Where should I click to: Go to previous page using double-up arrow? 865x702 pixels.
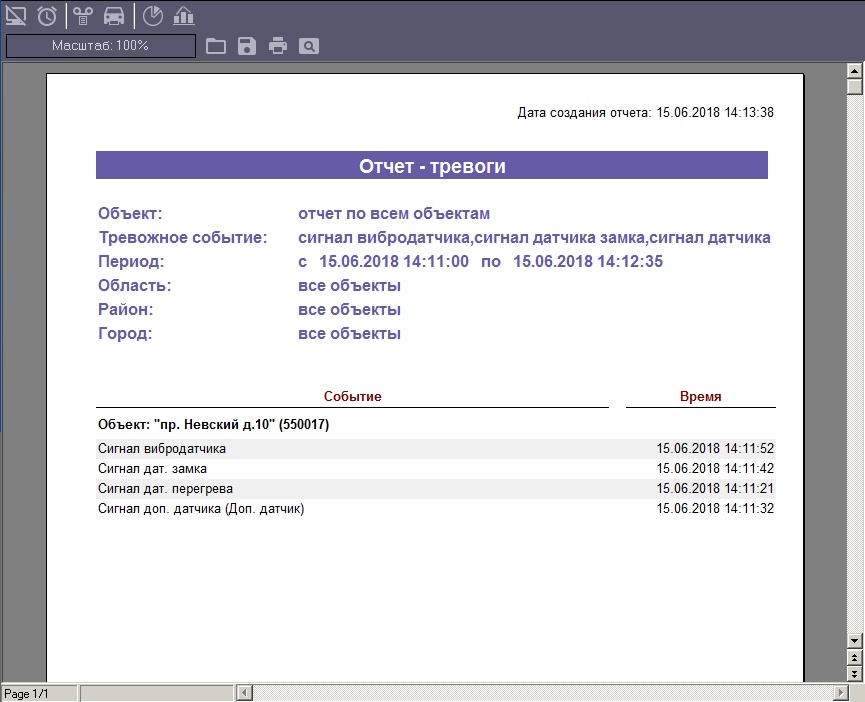pos(854,657)
